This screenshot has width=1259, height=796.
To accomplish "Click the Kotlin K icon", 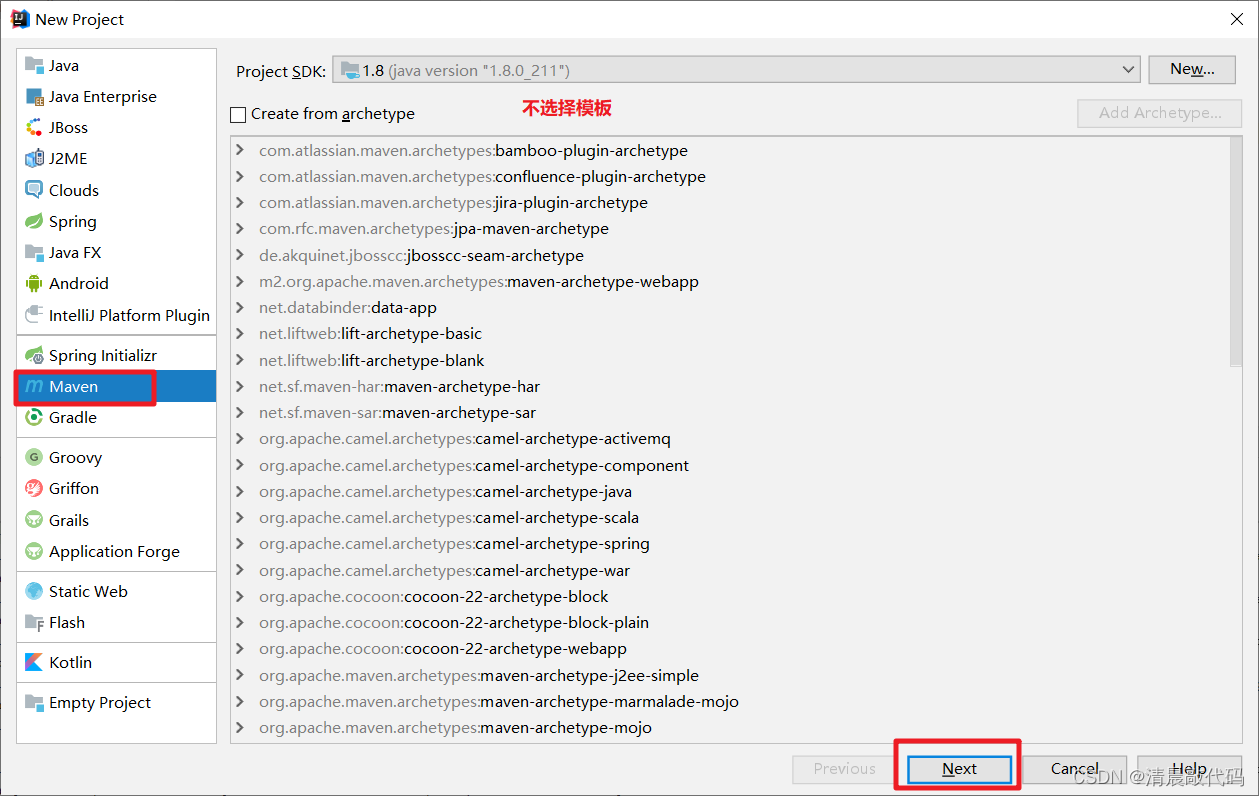I will 34,662.
